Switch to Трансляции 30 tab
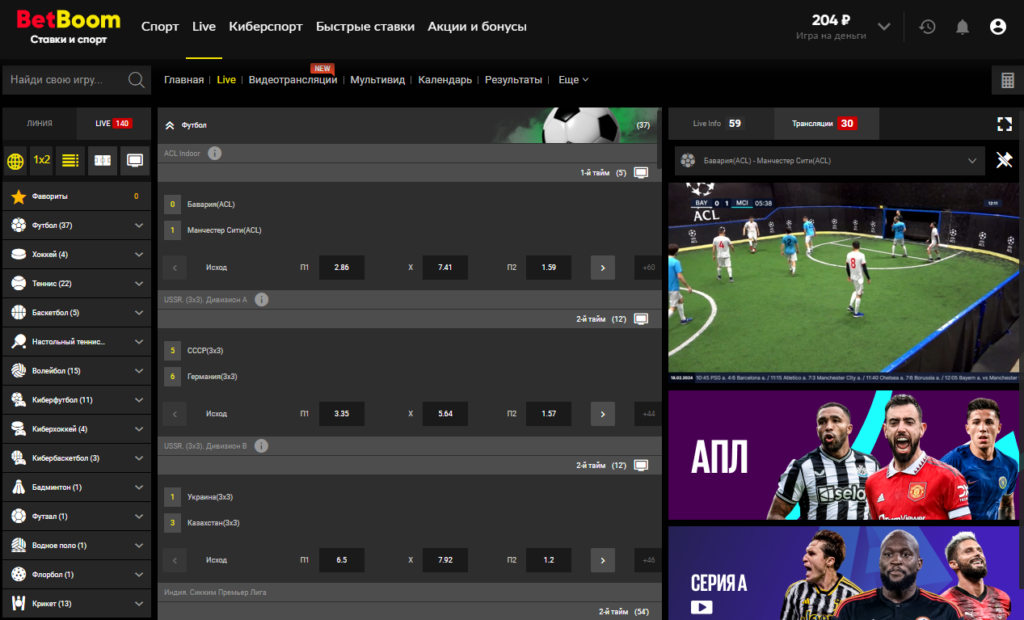1024x620 pixels. (826, 123)
